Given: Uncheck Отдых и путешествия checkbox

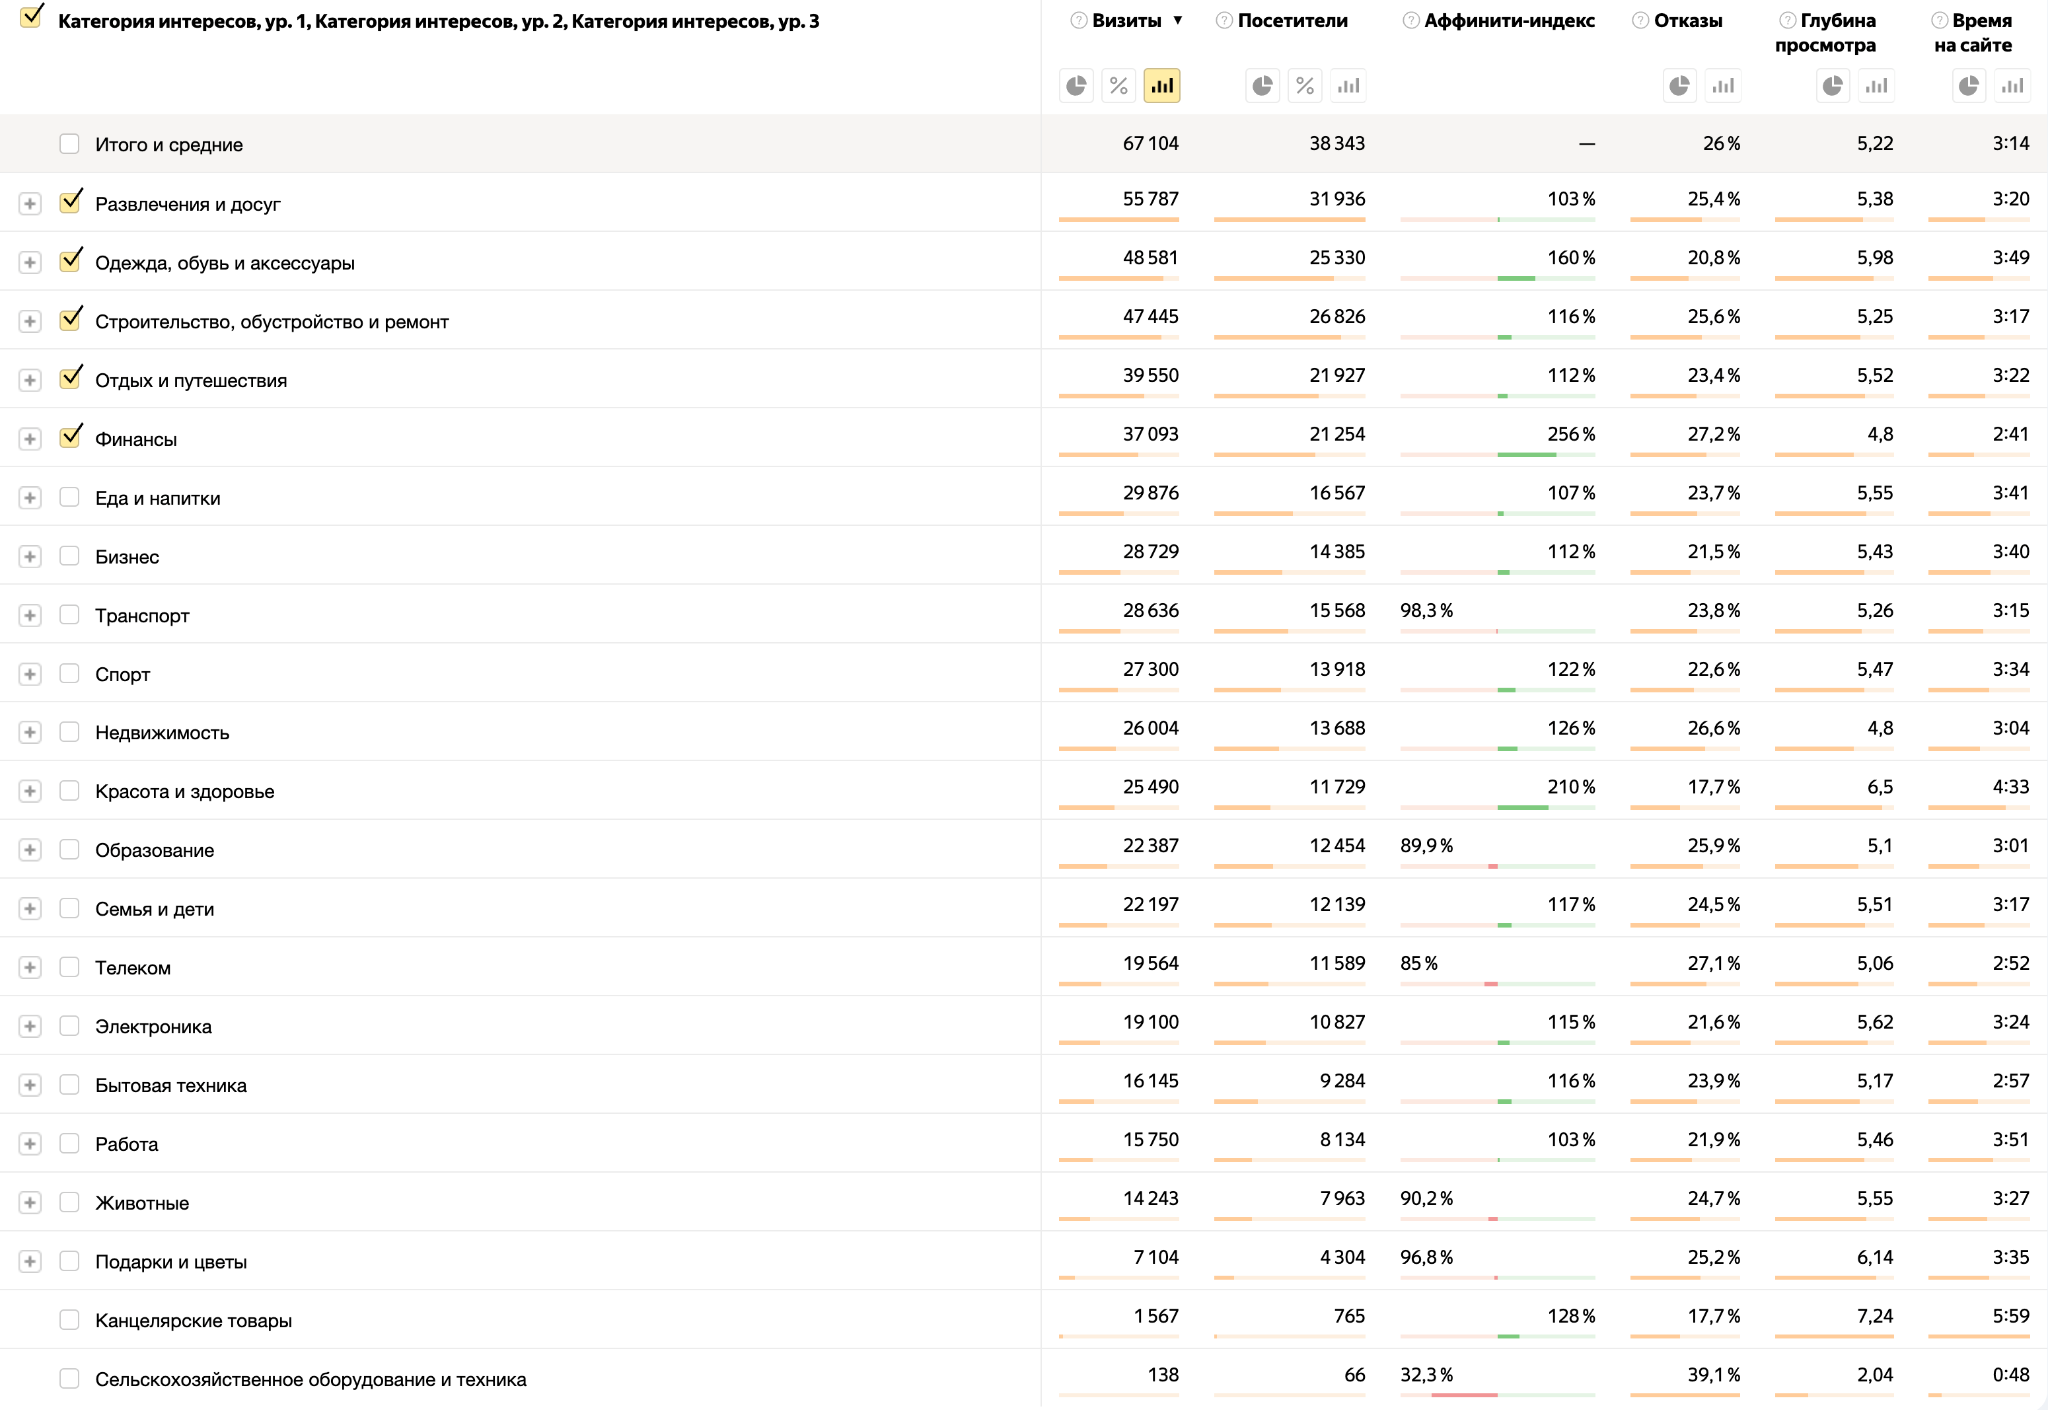Looking at the screenshot, I should (70, 379).
